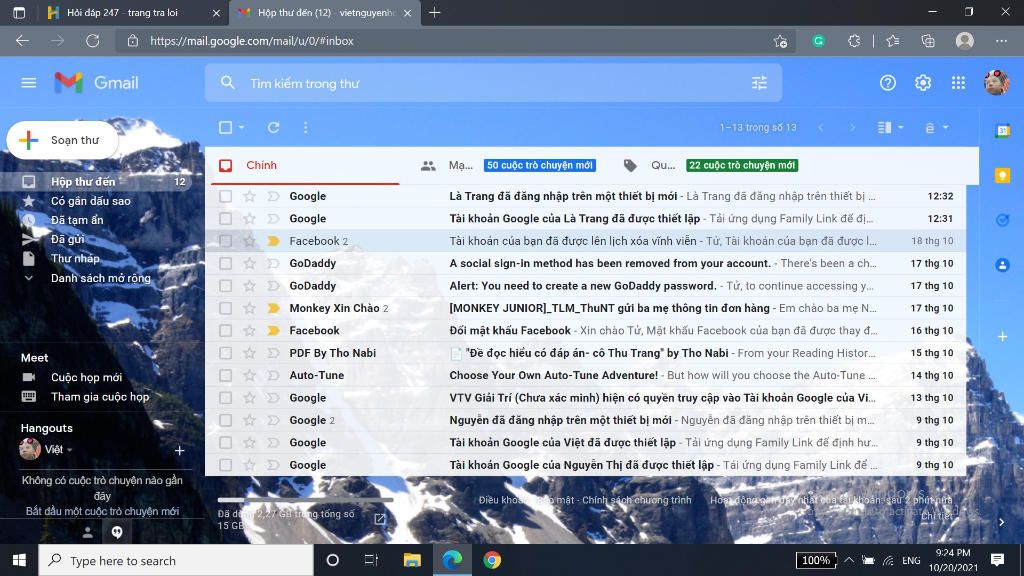
Task: Open the Gmail support help icon
Action: pos(888,83)
